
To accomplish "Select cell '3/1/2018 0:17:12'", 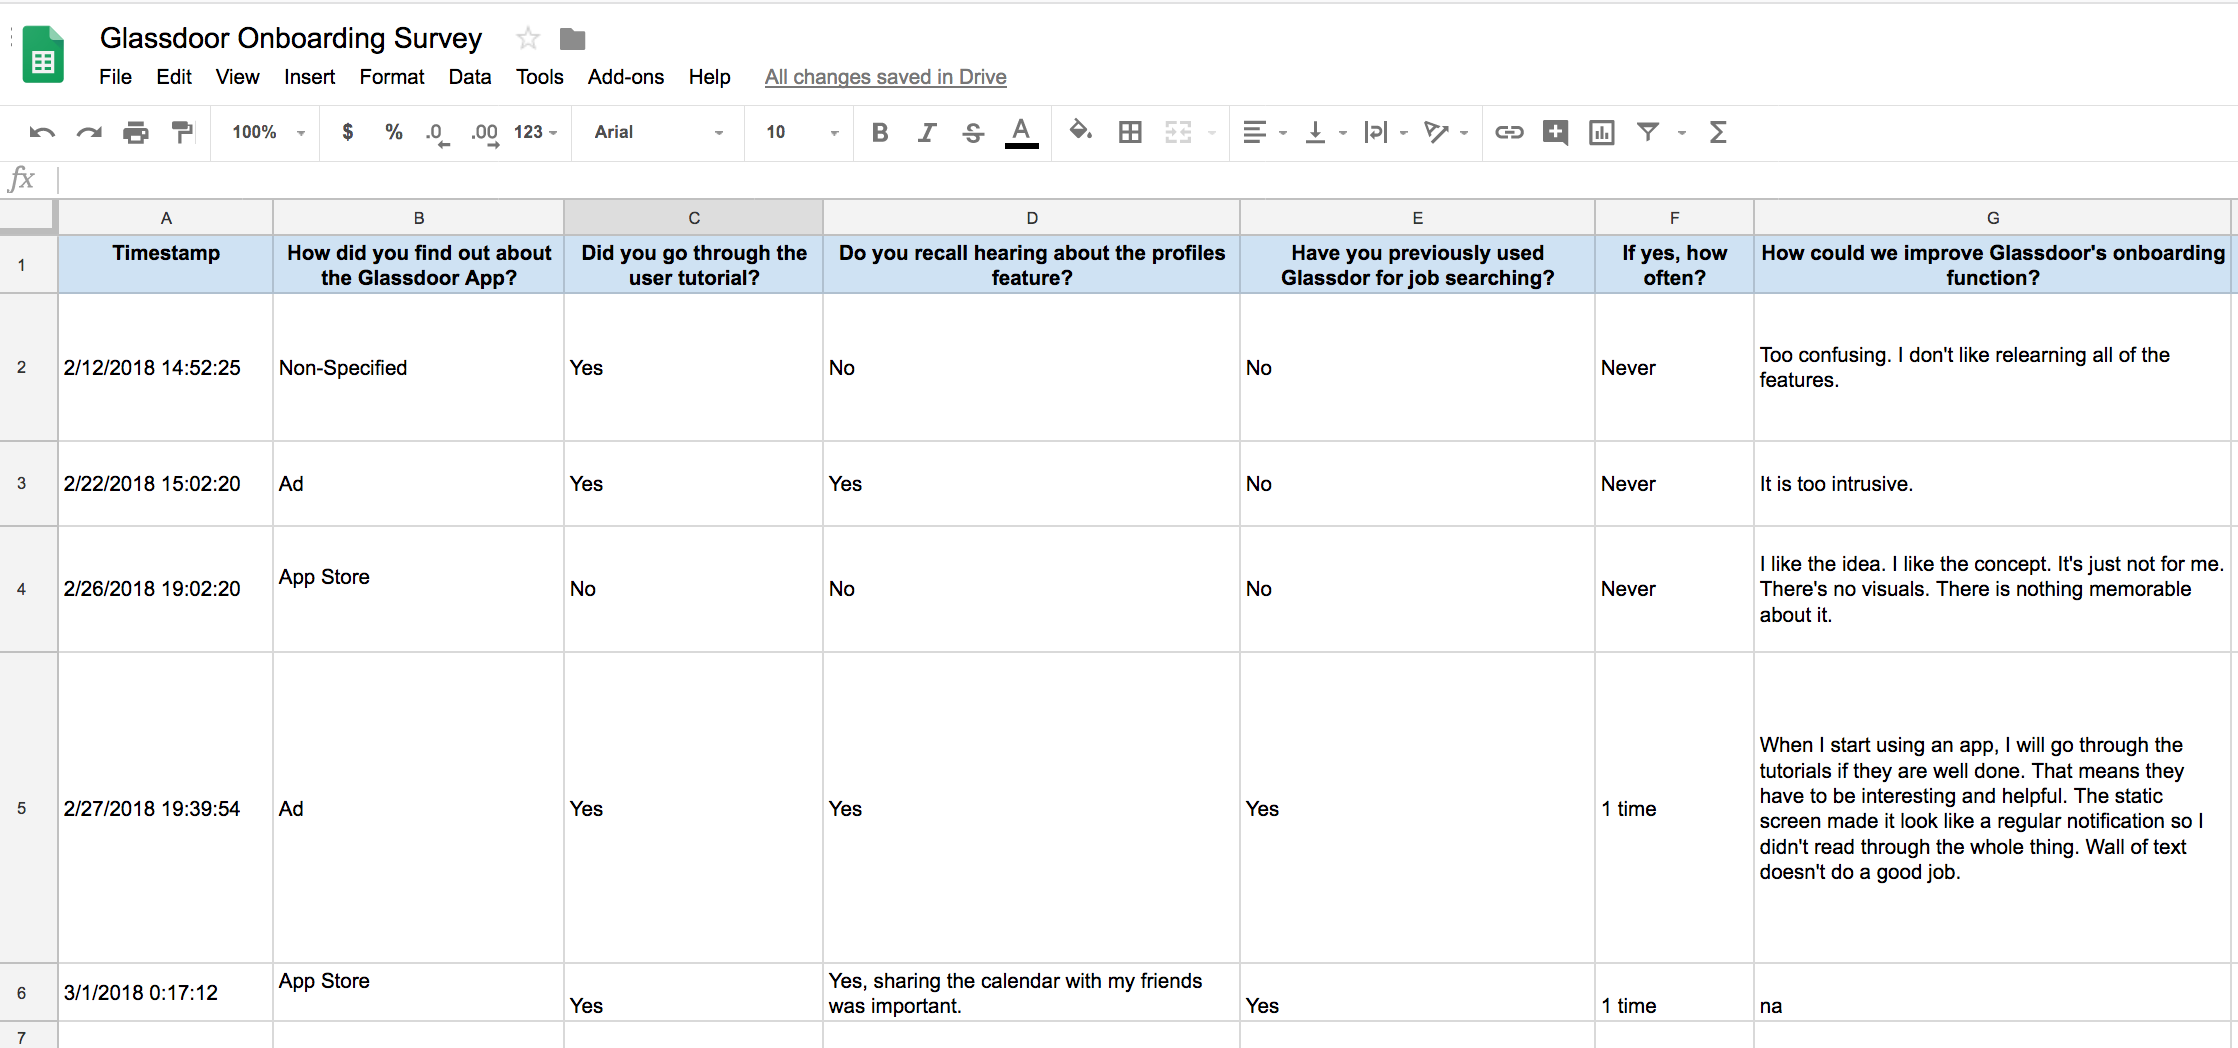I will tap(166, 993).
